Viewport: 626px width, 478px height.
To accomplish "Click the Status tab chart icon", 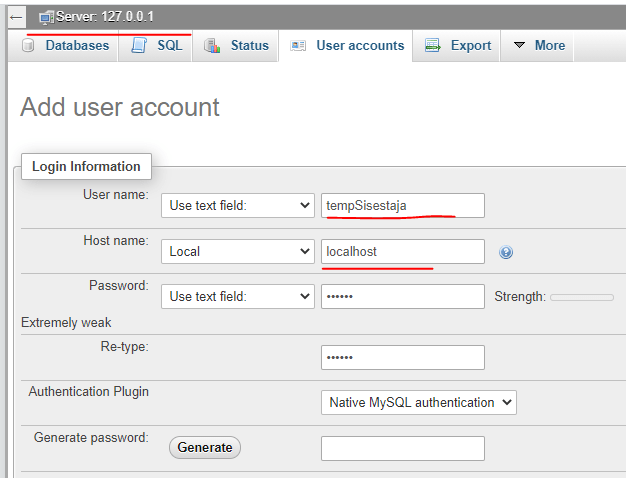I will point(212,46).
